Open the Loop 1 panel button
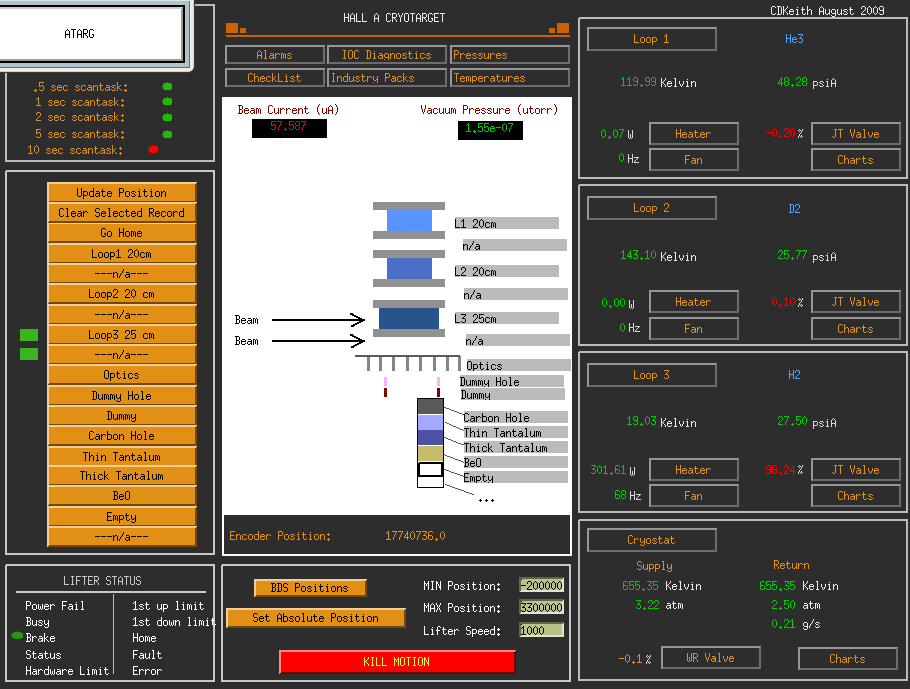Image resolution: width=910 pixels, height=689 pixels. coord(652,39)
